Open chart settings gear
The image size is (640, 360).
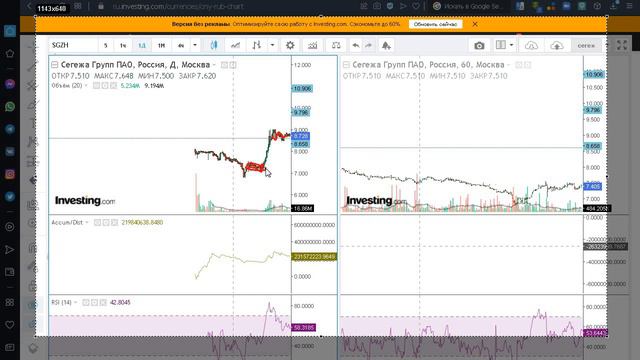(x=290, y=45)
